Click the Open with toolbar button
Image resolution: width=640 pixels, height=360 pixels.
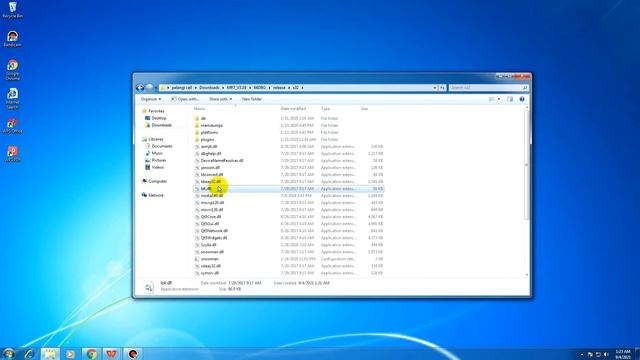[185, 99]
